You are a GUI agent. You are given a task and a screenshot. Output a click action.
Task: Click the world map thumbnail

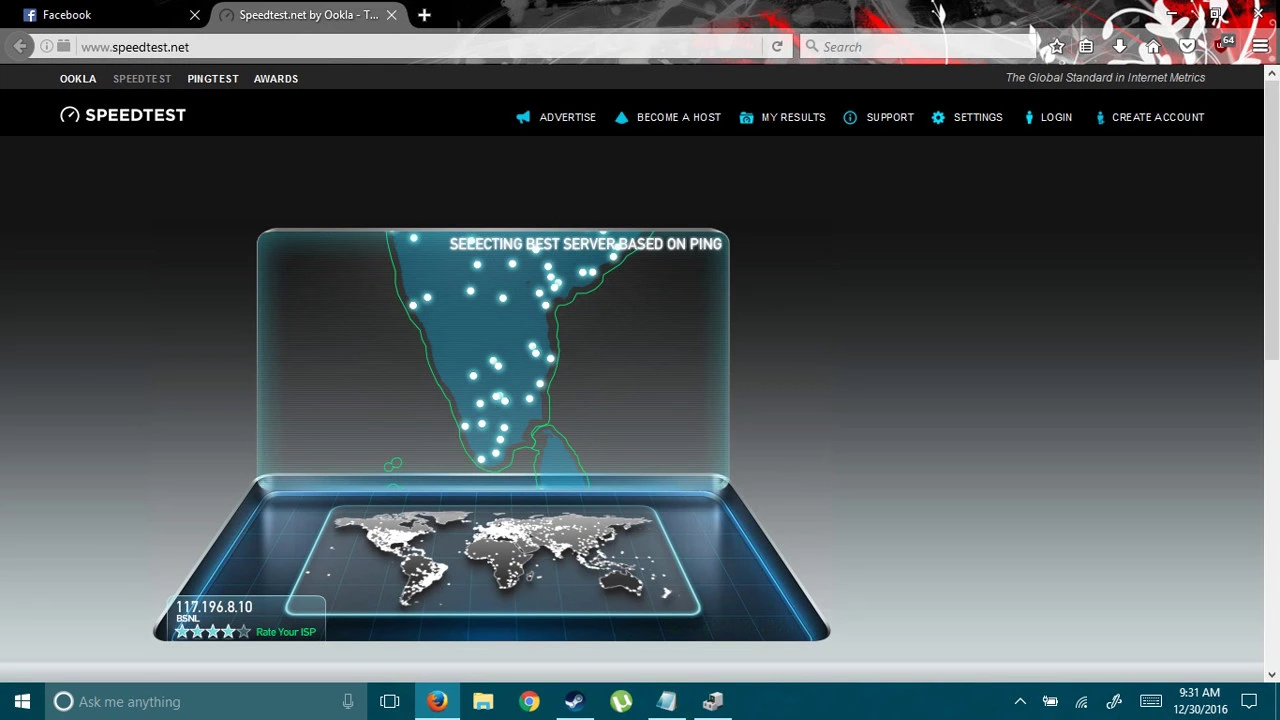pyautogui.click(x=493, y=560)
